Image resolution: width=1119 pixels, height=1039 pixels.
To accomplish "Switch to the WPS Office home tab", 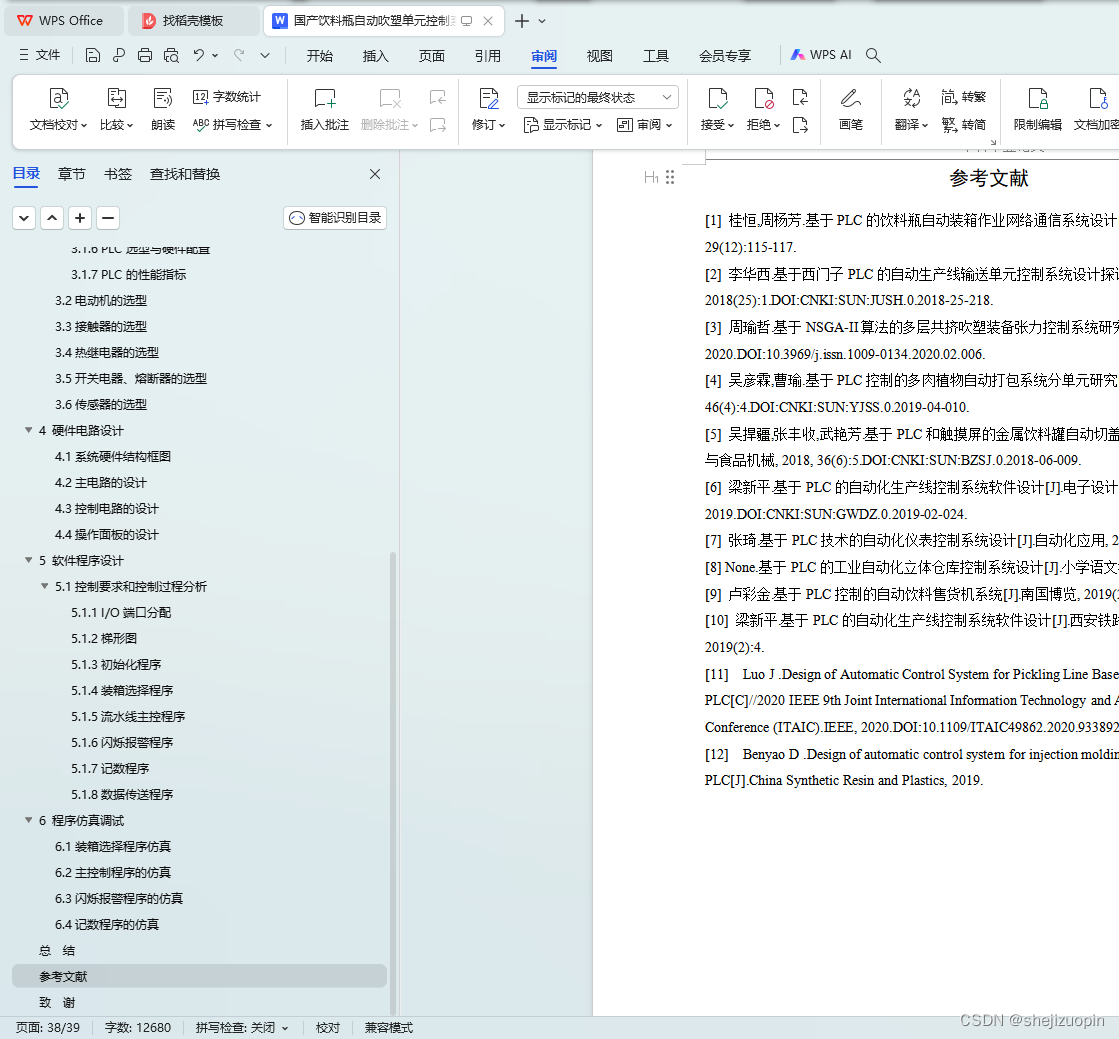I will [x=64, y=21].
